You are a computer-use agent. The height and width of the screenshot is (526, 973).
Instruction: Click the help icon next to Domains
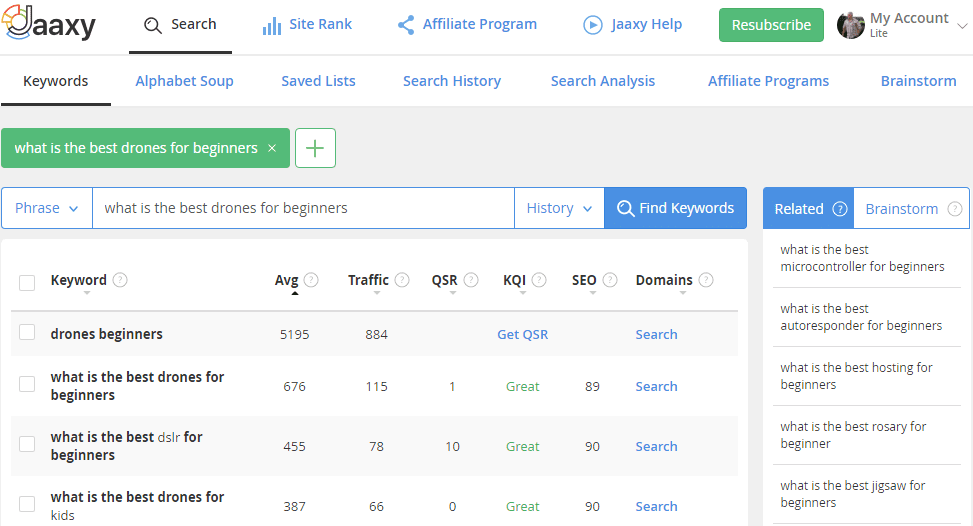(x=706, y=280)
